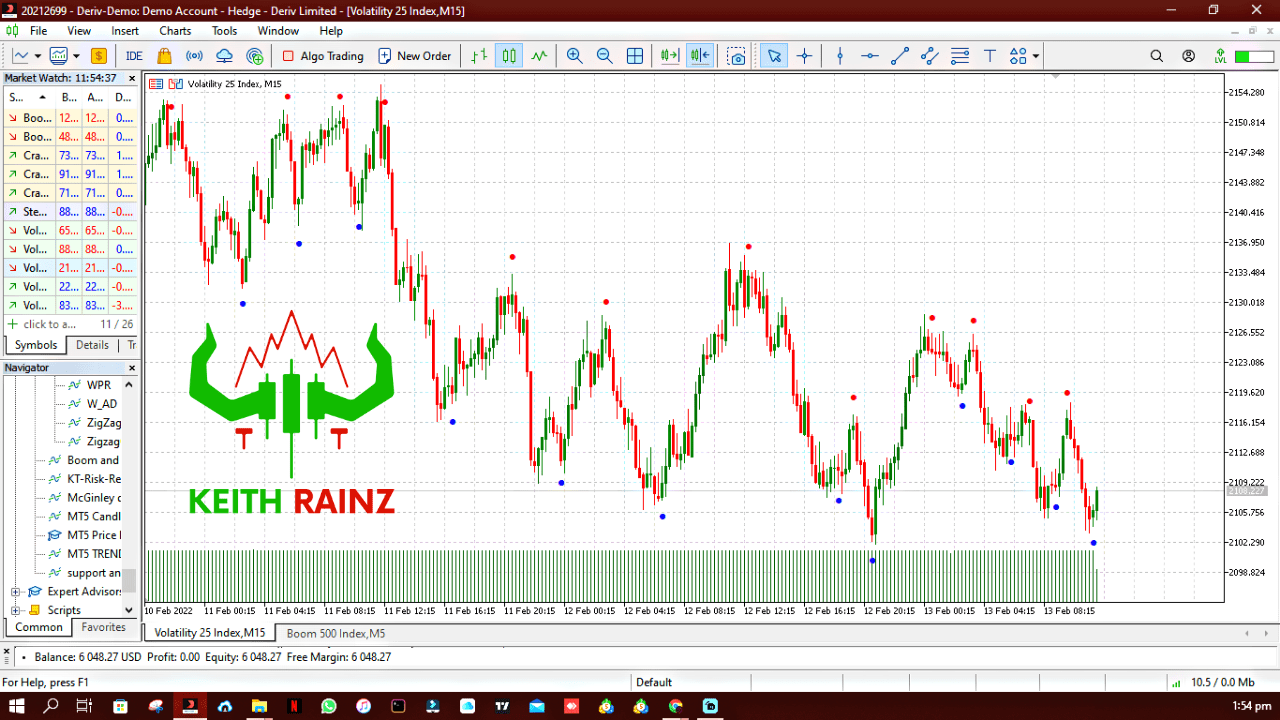Select the W_AD indicator in Navigator
The image size is (1280, 720).
tap(101, 403)
